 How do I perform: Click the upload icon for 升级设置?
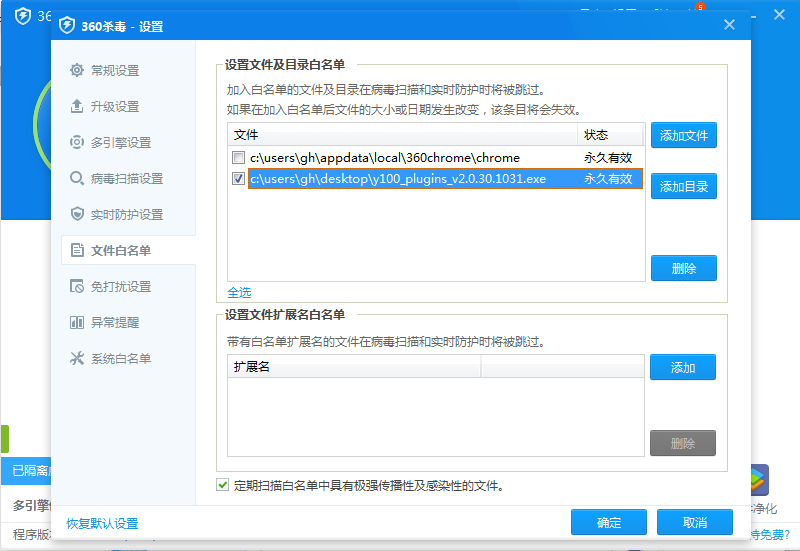77,106
